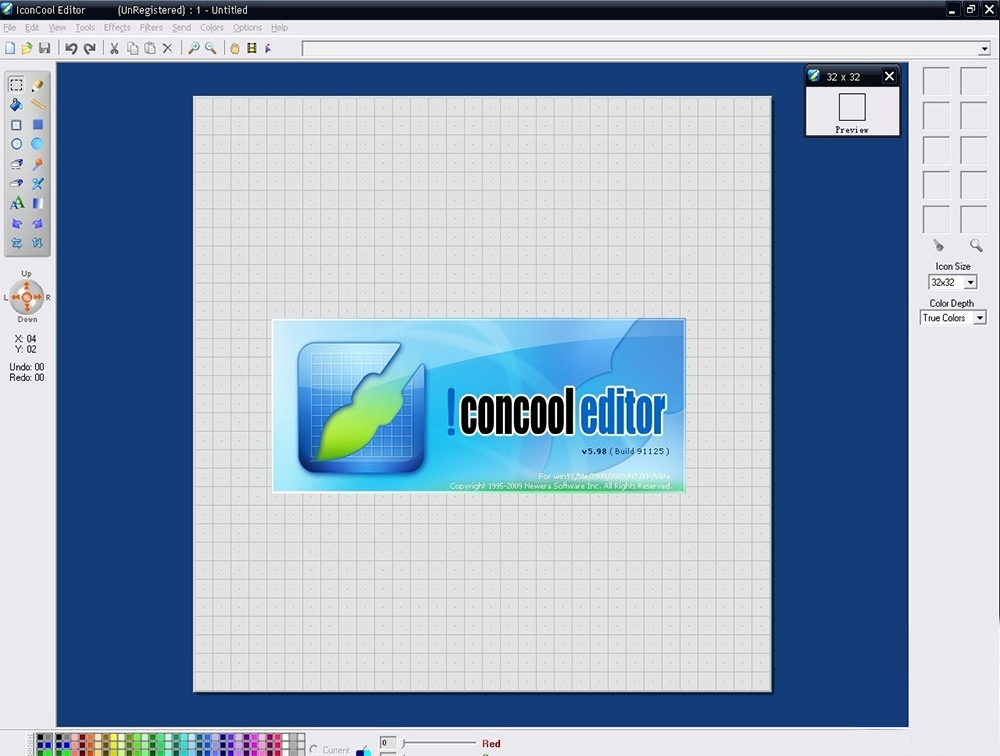The width and height of the screenshot is (1000, 756).
Task: Click the IconCool Editor splash image
Action: click(x=479, y=406)
